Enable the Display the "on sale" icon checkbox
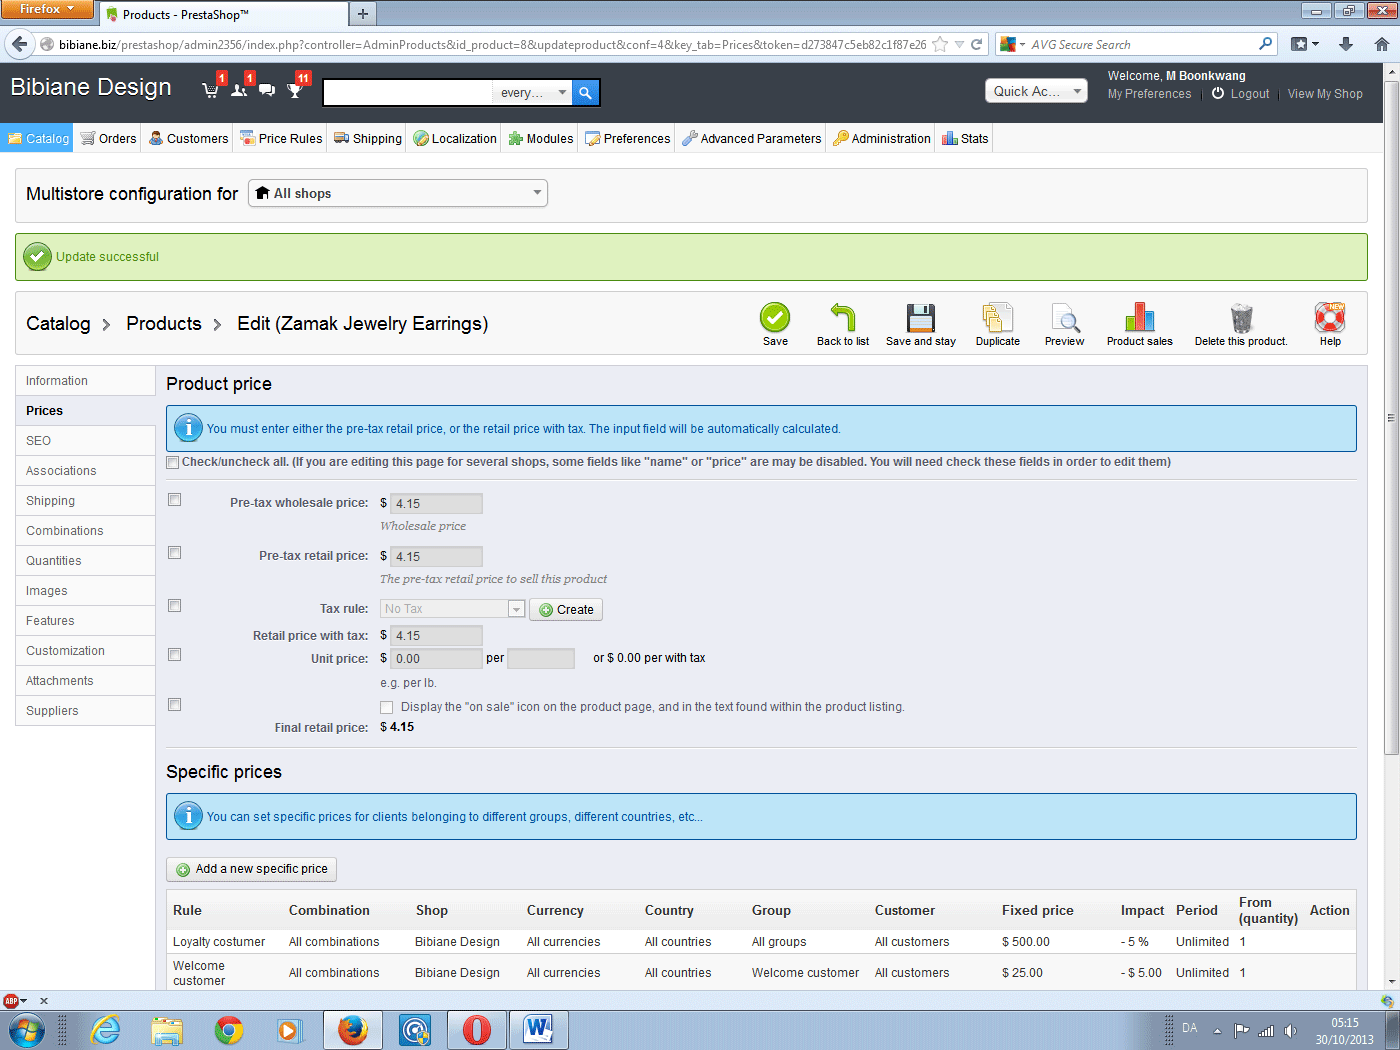This screenshot has height=1050, width=1400. (387, 708)
